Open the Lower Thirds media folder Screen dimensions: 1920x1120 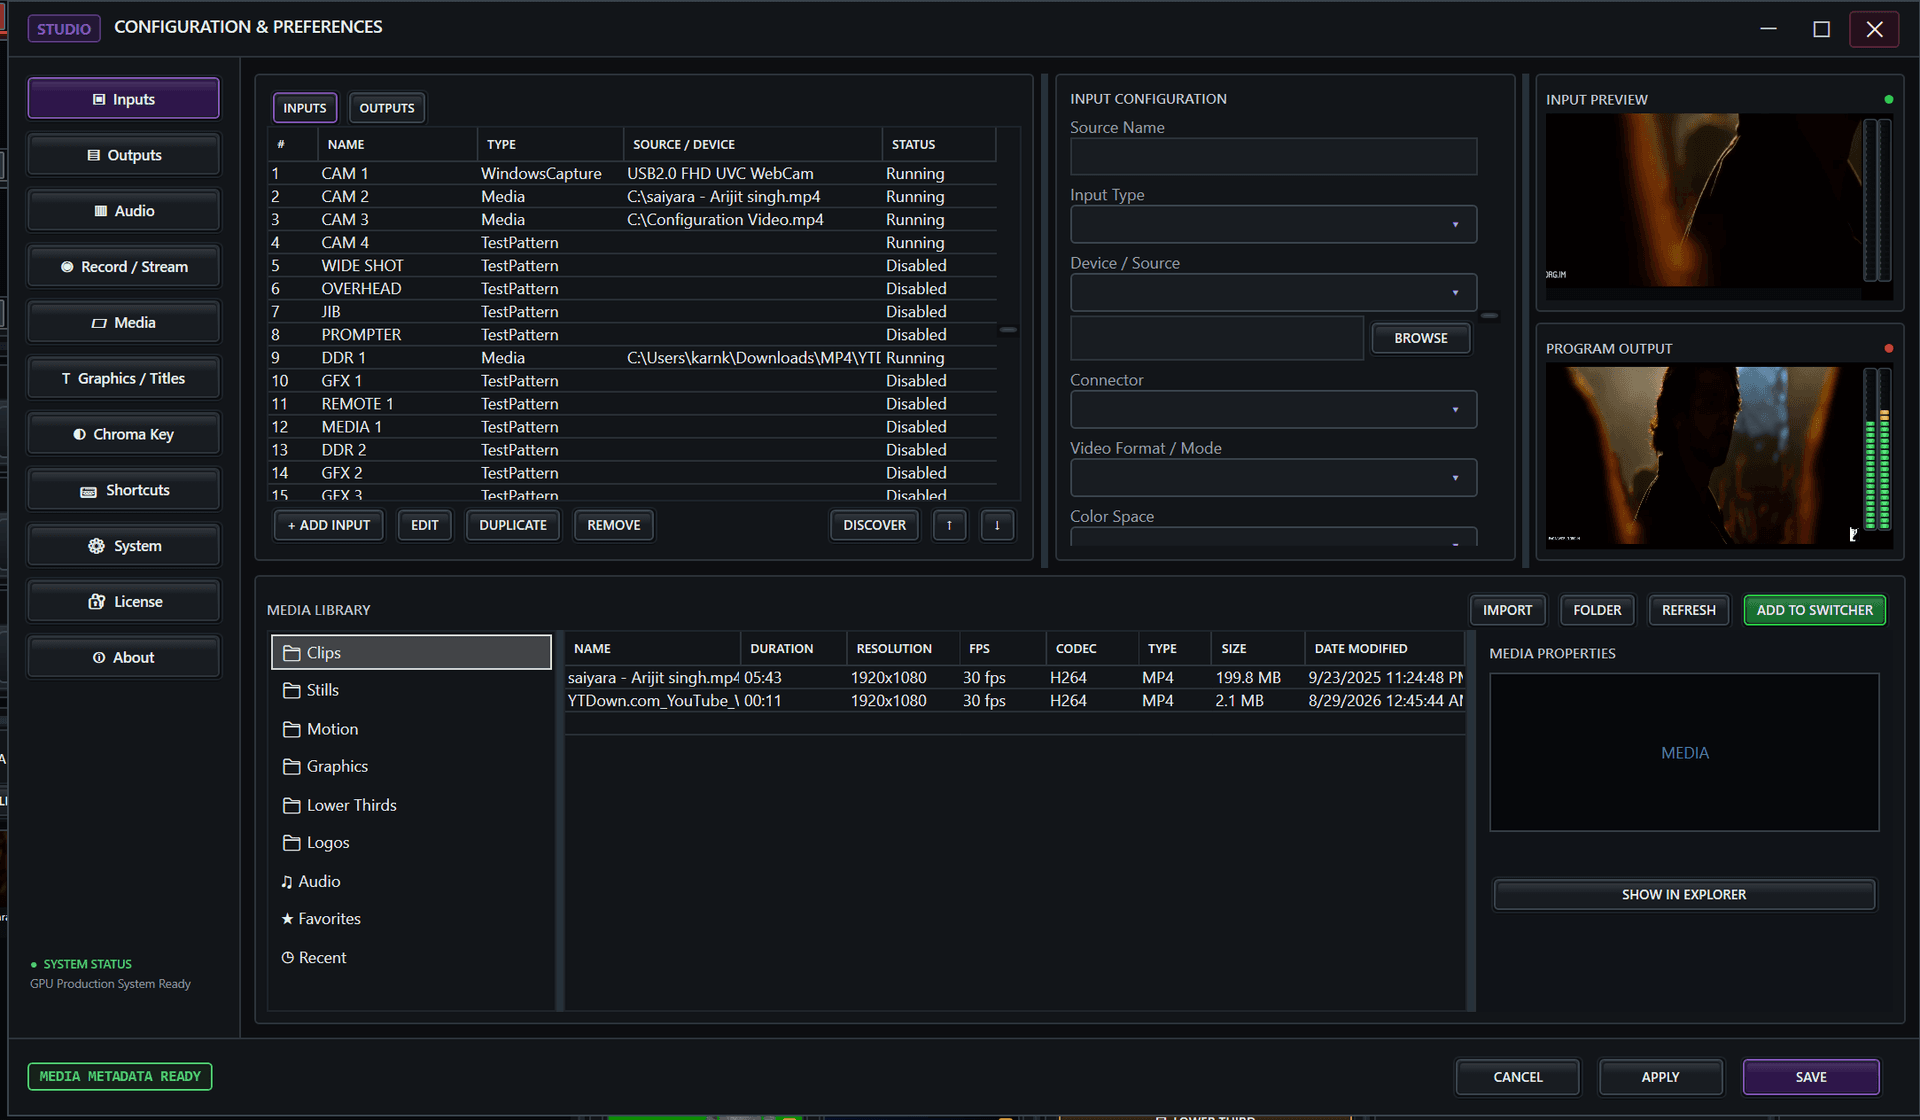(x=411, y=805)
